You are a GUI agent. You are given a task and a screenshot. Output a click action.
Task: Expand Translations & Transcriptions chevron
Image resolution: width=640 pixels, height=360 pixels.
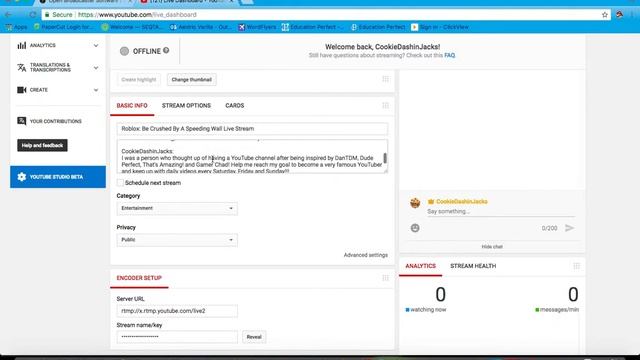96,68
